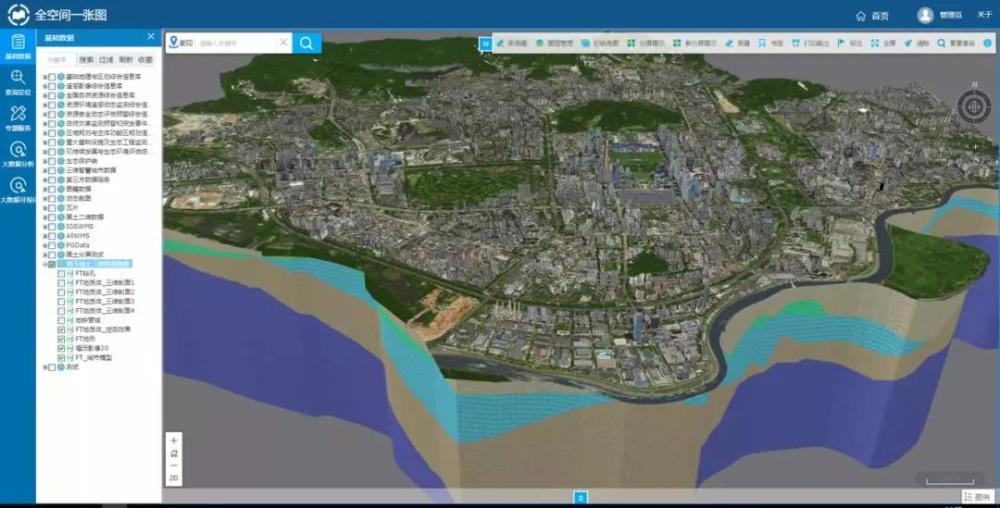
Task: Select the 测量 measure tool
Action: [738, 43]
